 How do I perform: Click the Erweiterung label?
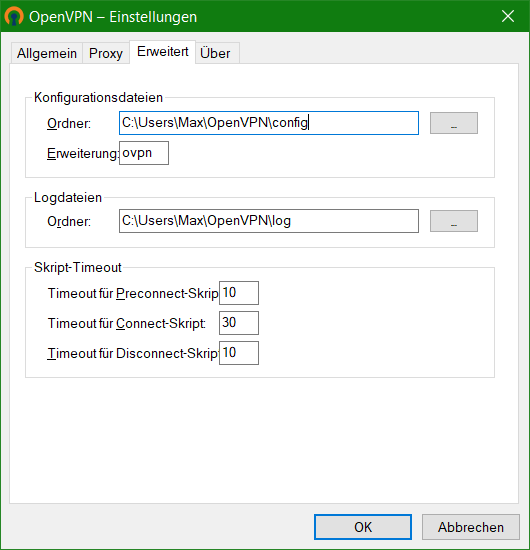pos(83,154)
